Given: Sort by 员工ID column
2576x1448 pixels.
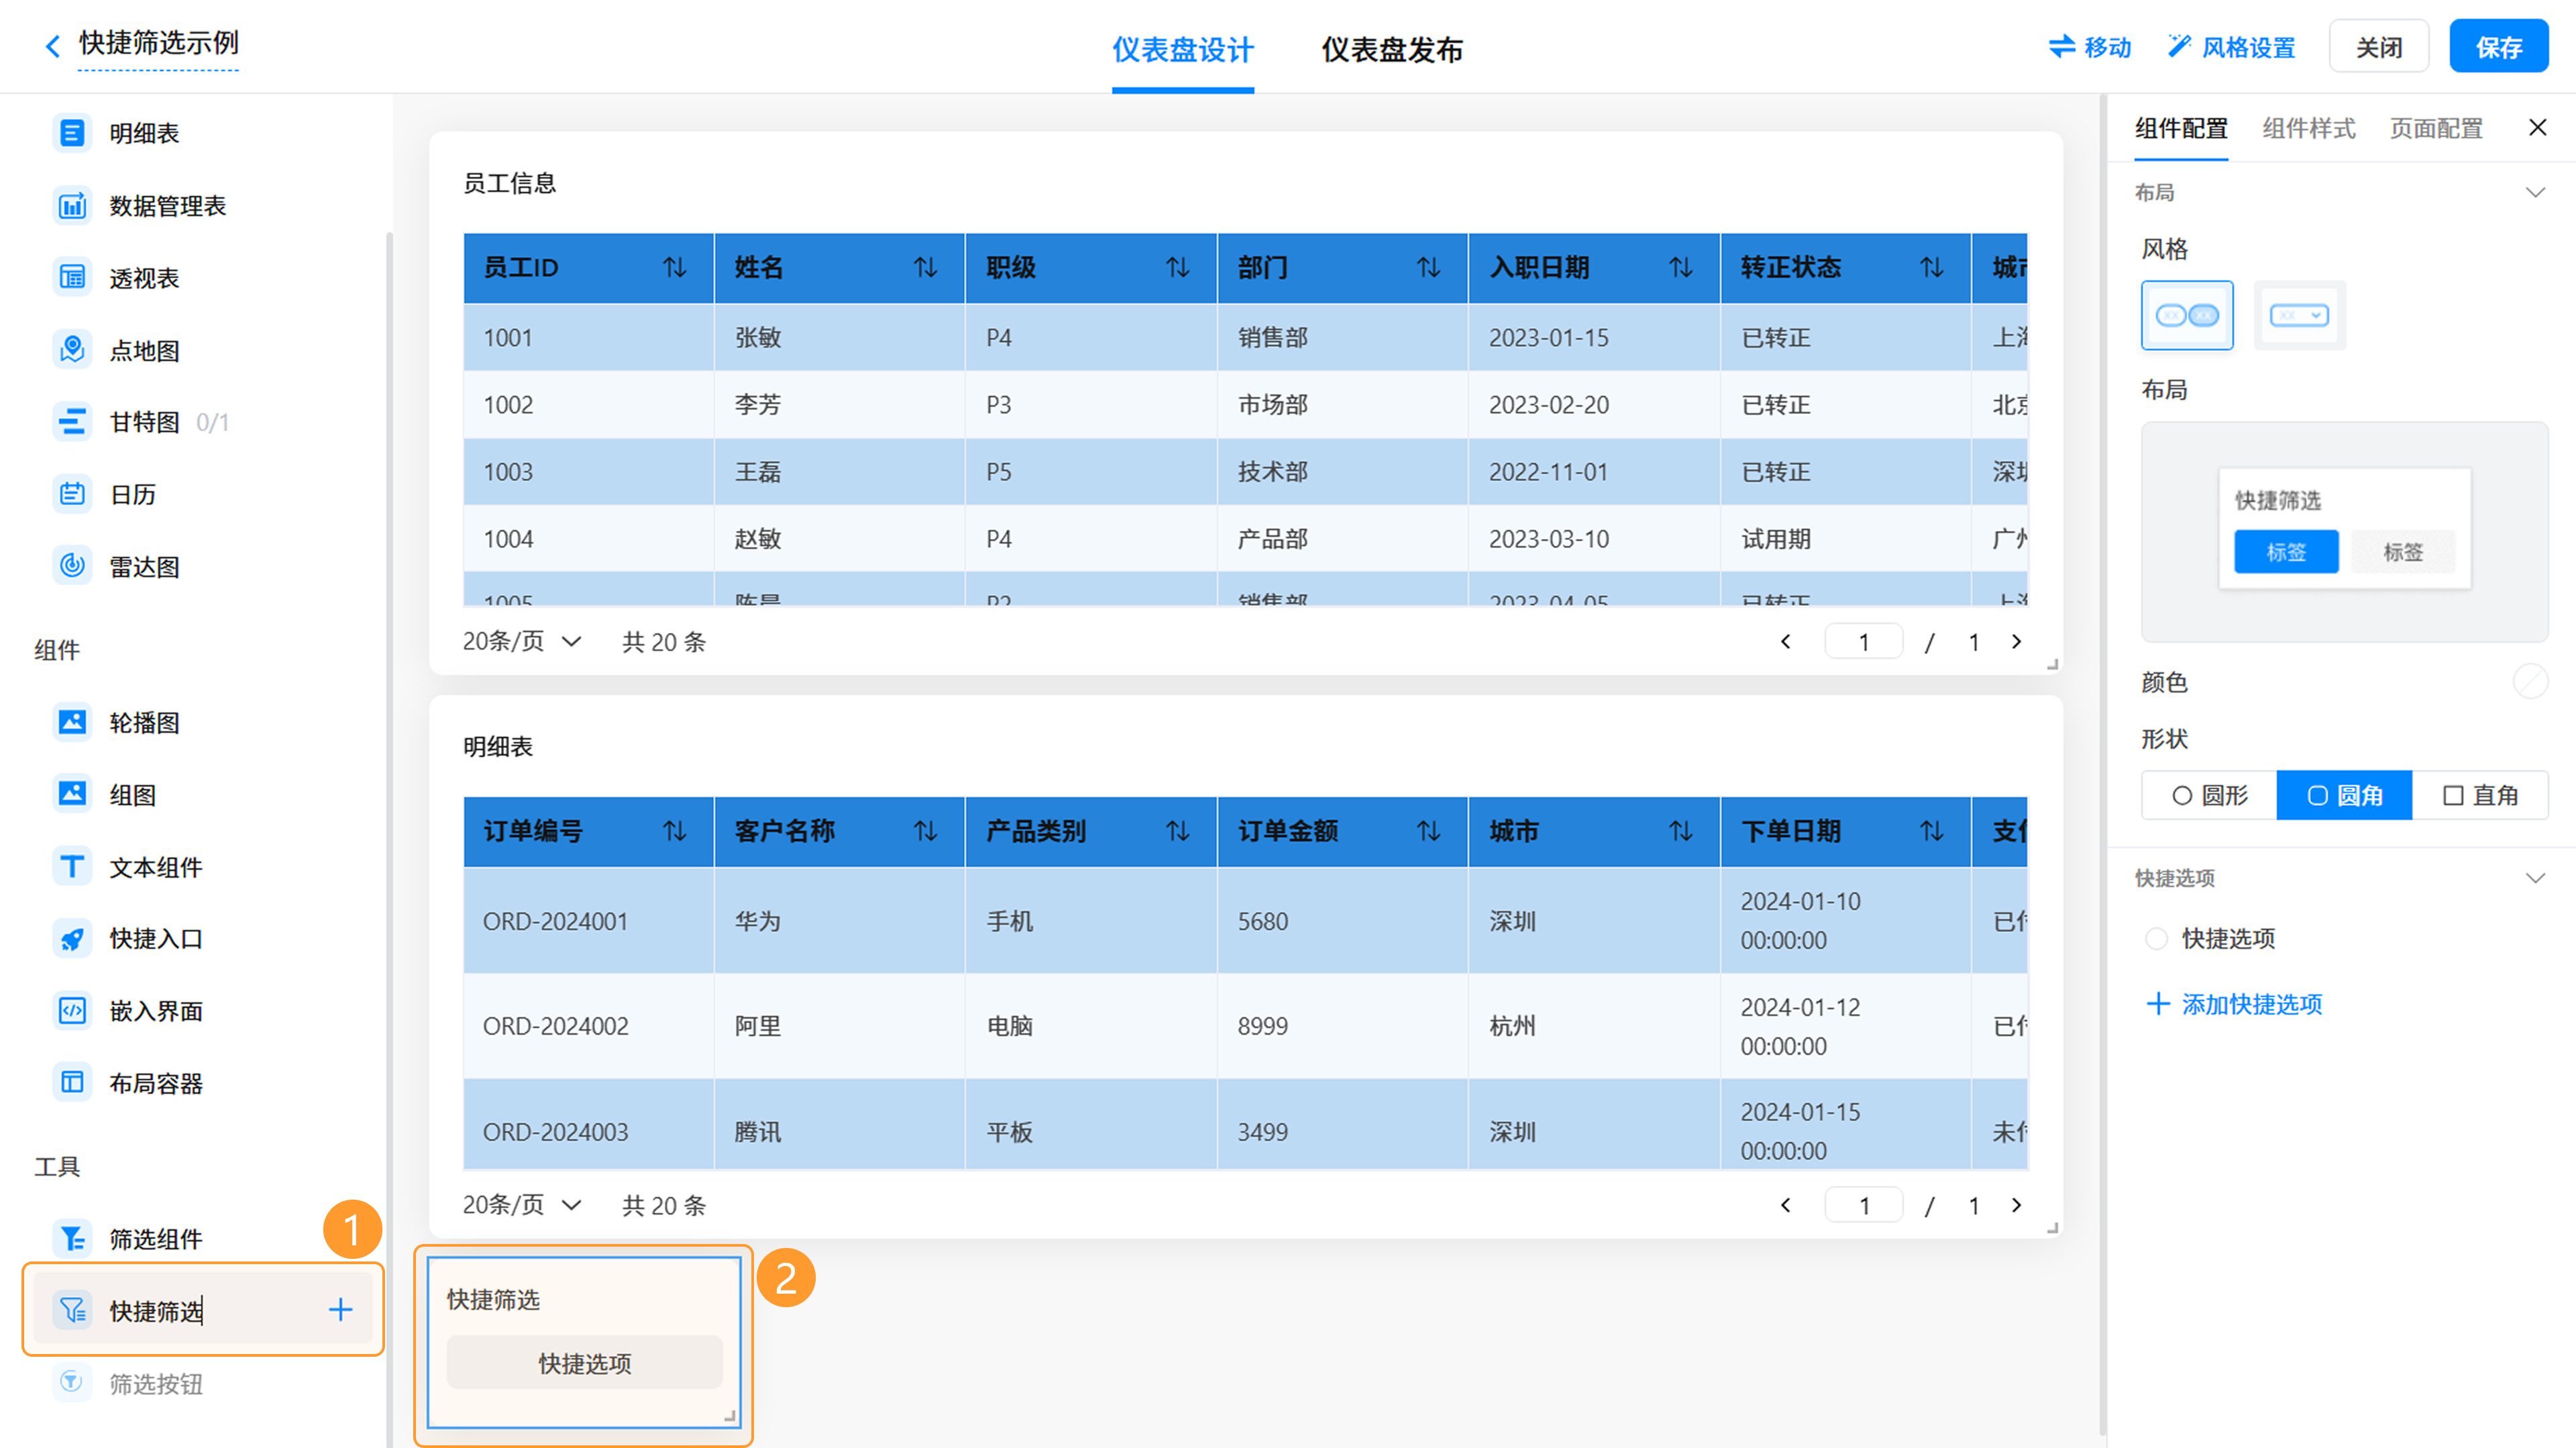Looking at the screenshot, I should pyautogui.click(x=675, y=268).
